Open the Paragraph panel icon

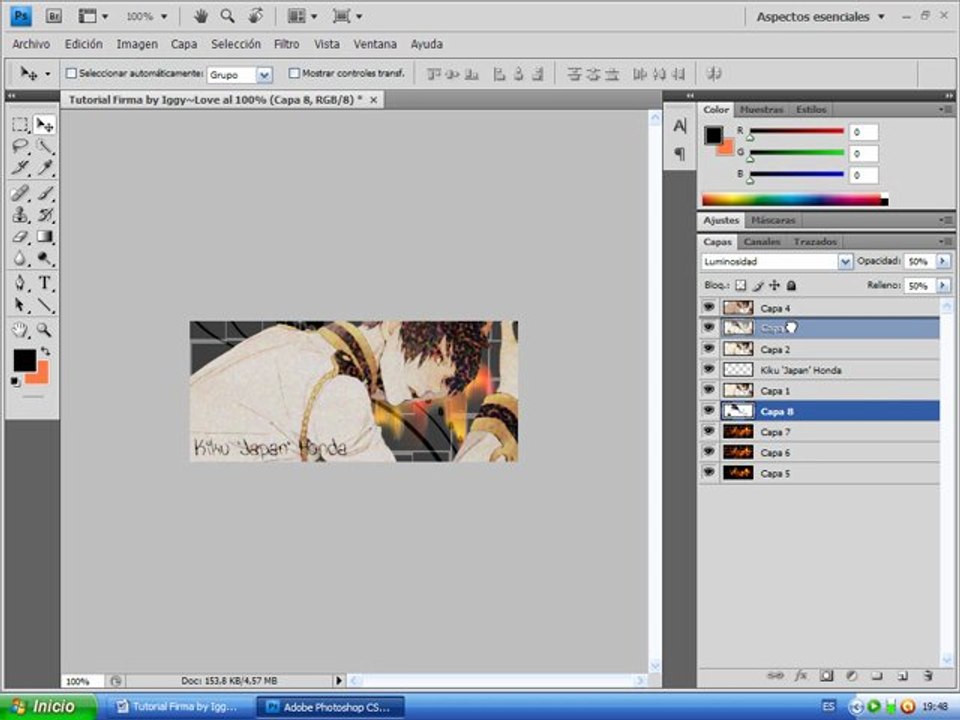[x=680, y=153]
